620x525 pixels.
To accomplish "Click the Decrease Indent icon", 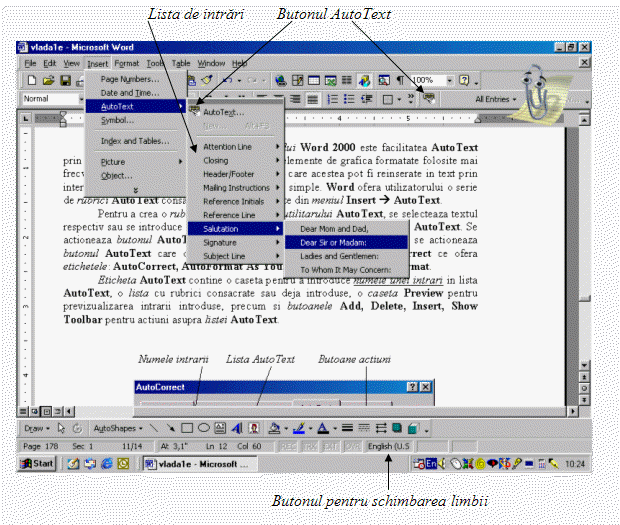I will point(367,99).
